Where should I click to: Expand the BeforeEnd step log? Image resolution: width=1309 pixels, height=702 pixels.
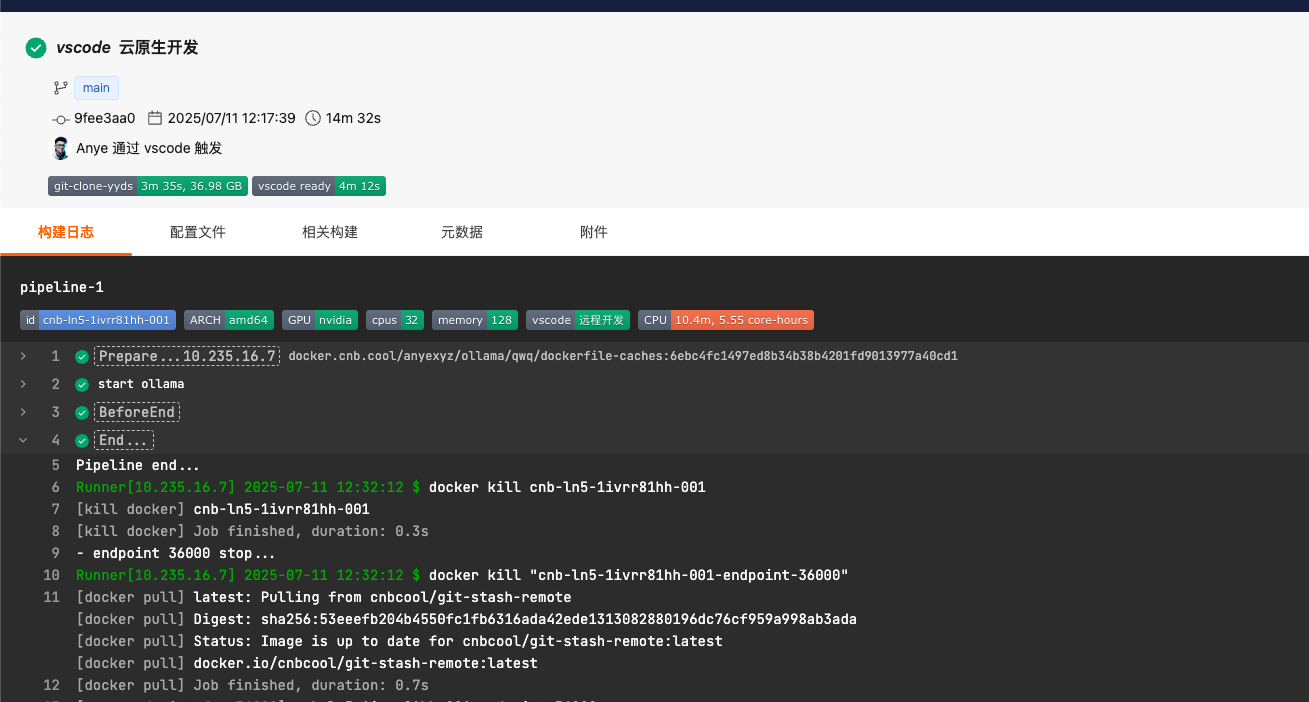pyautogui.click(x=23, y=412)
